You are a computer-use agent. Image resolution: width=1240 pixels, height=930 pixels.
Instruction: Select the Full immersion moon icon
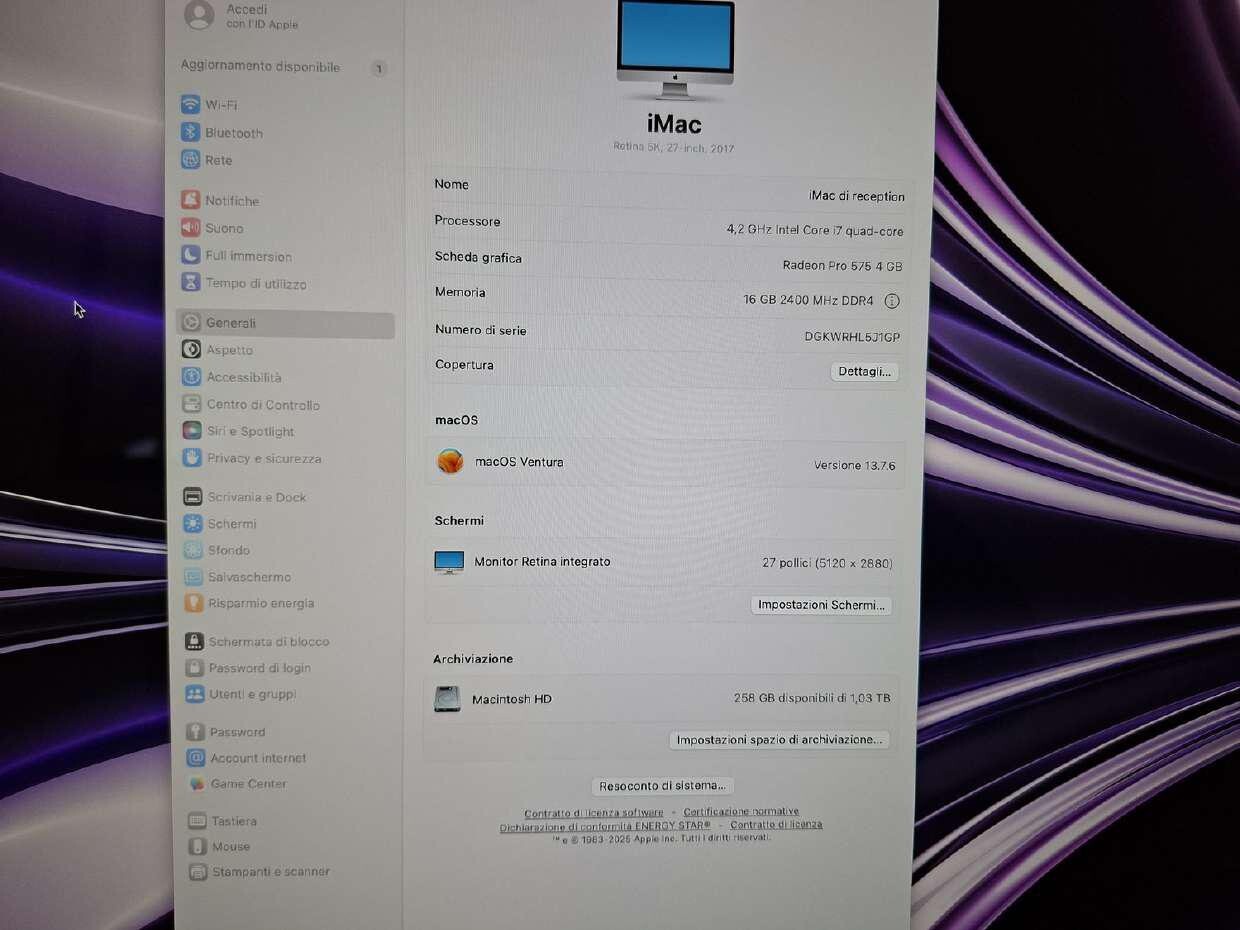(190, 256)
